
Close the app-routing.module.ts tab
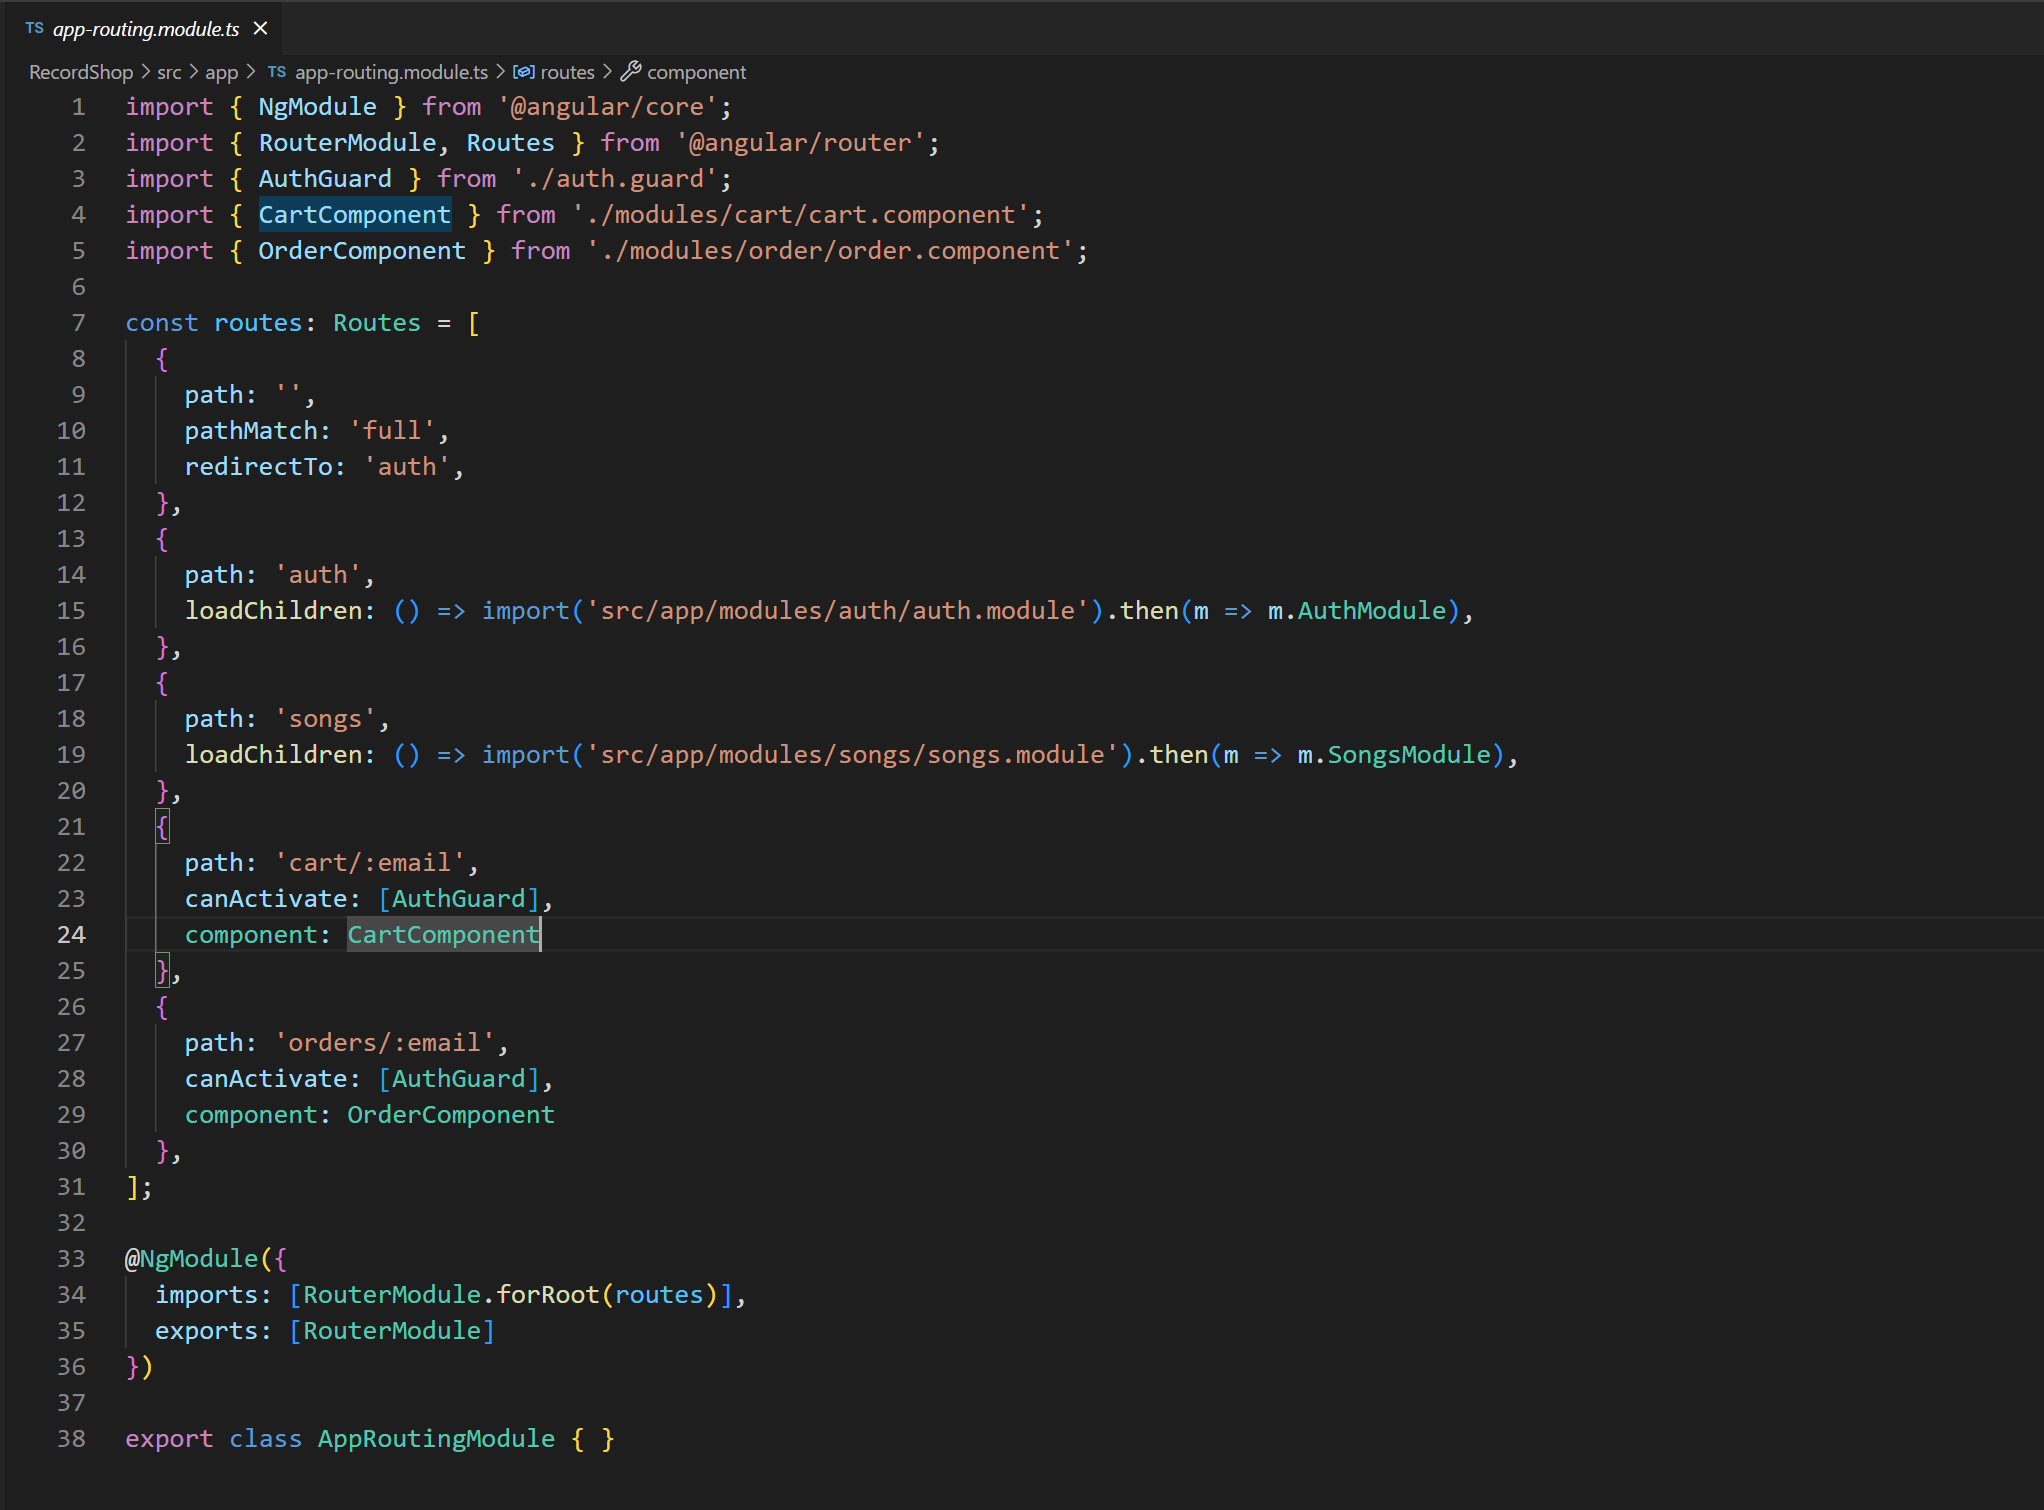[x=259, y=28]
